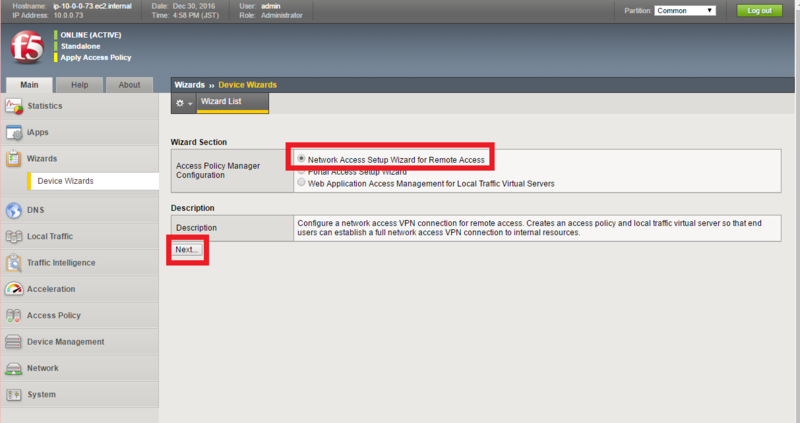The height and width of the screenshot is (423, 800).
Task: Open the Statistics menu item
Action: click(x=80, y=106)
